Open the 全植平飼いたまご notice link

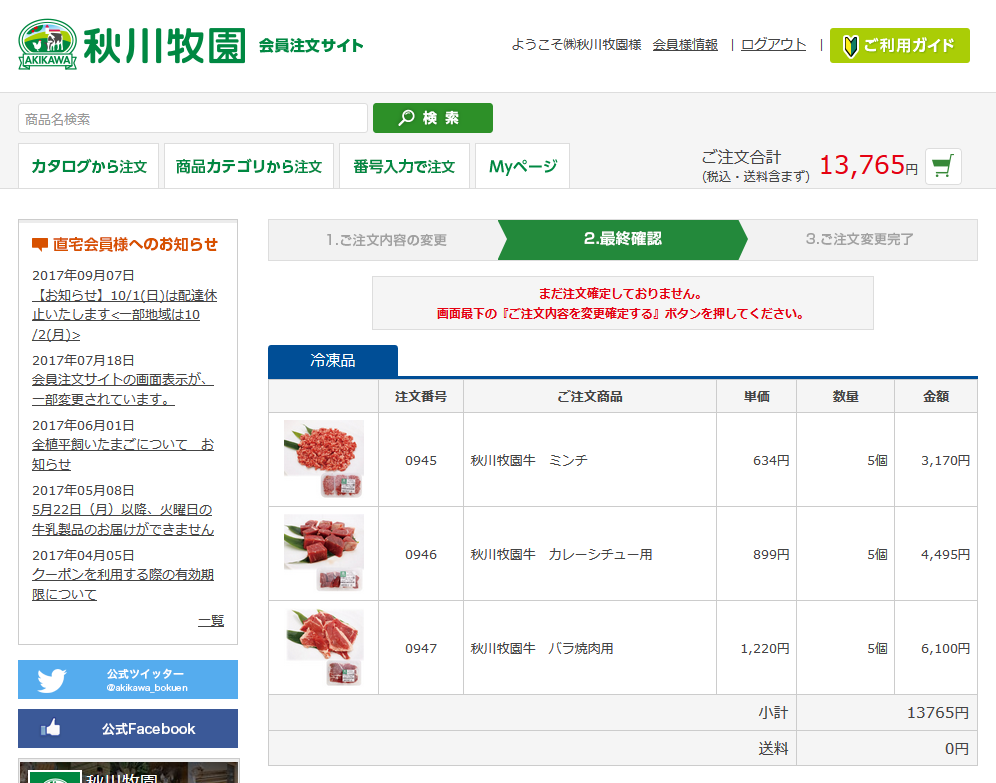point(123,454)
